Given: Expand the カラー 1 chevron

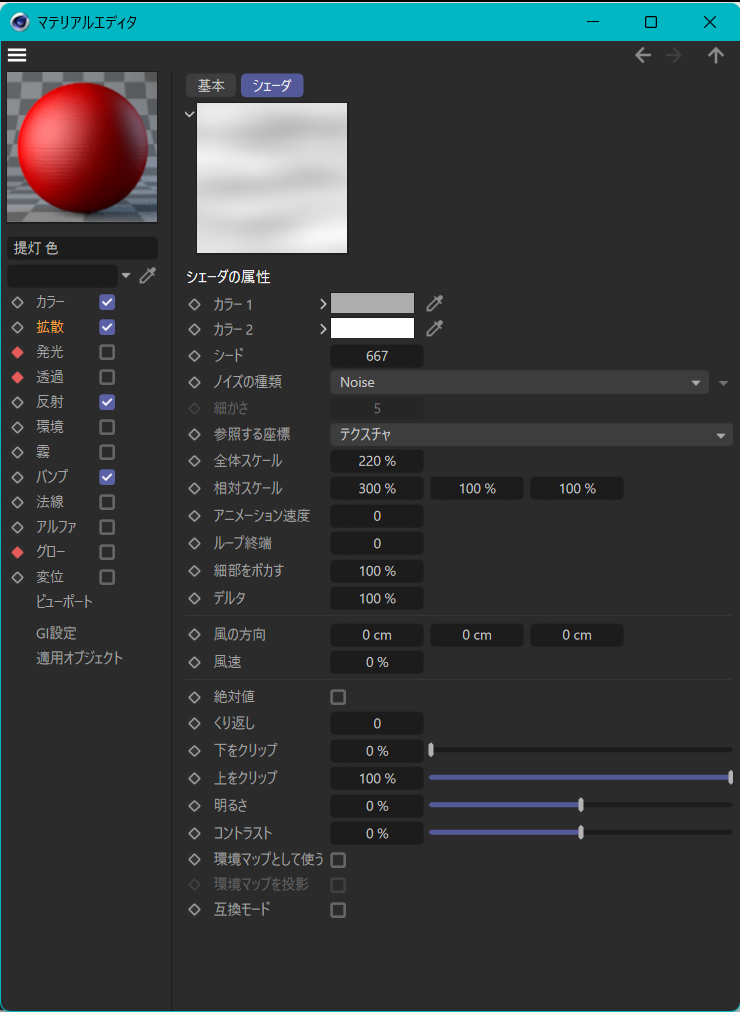Looking at the screenshot, I should pyautogui.click(x=323, y=303).
